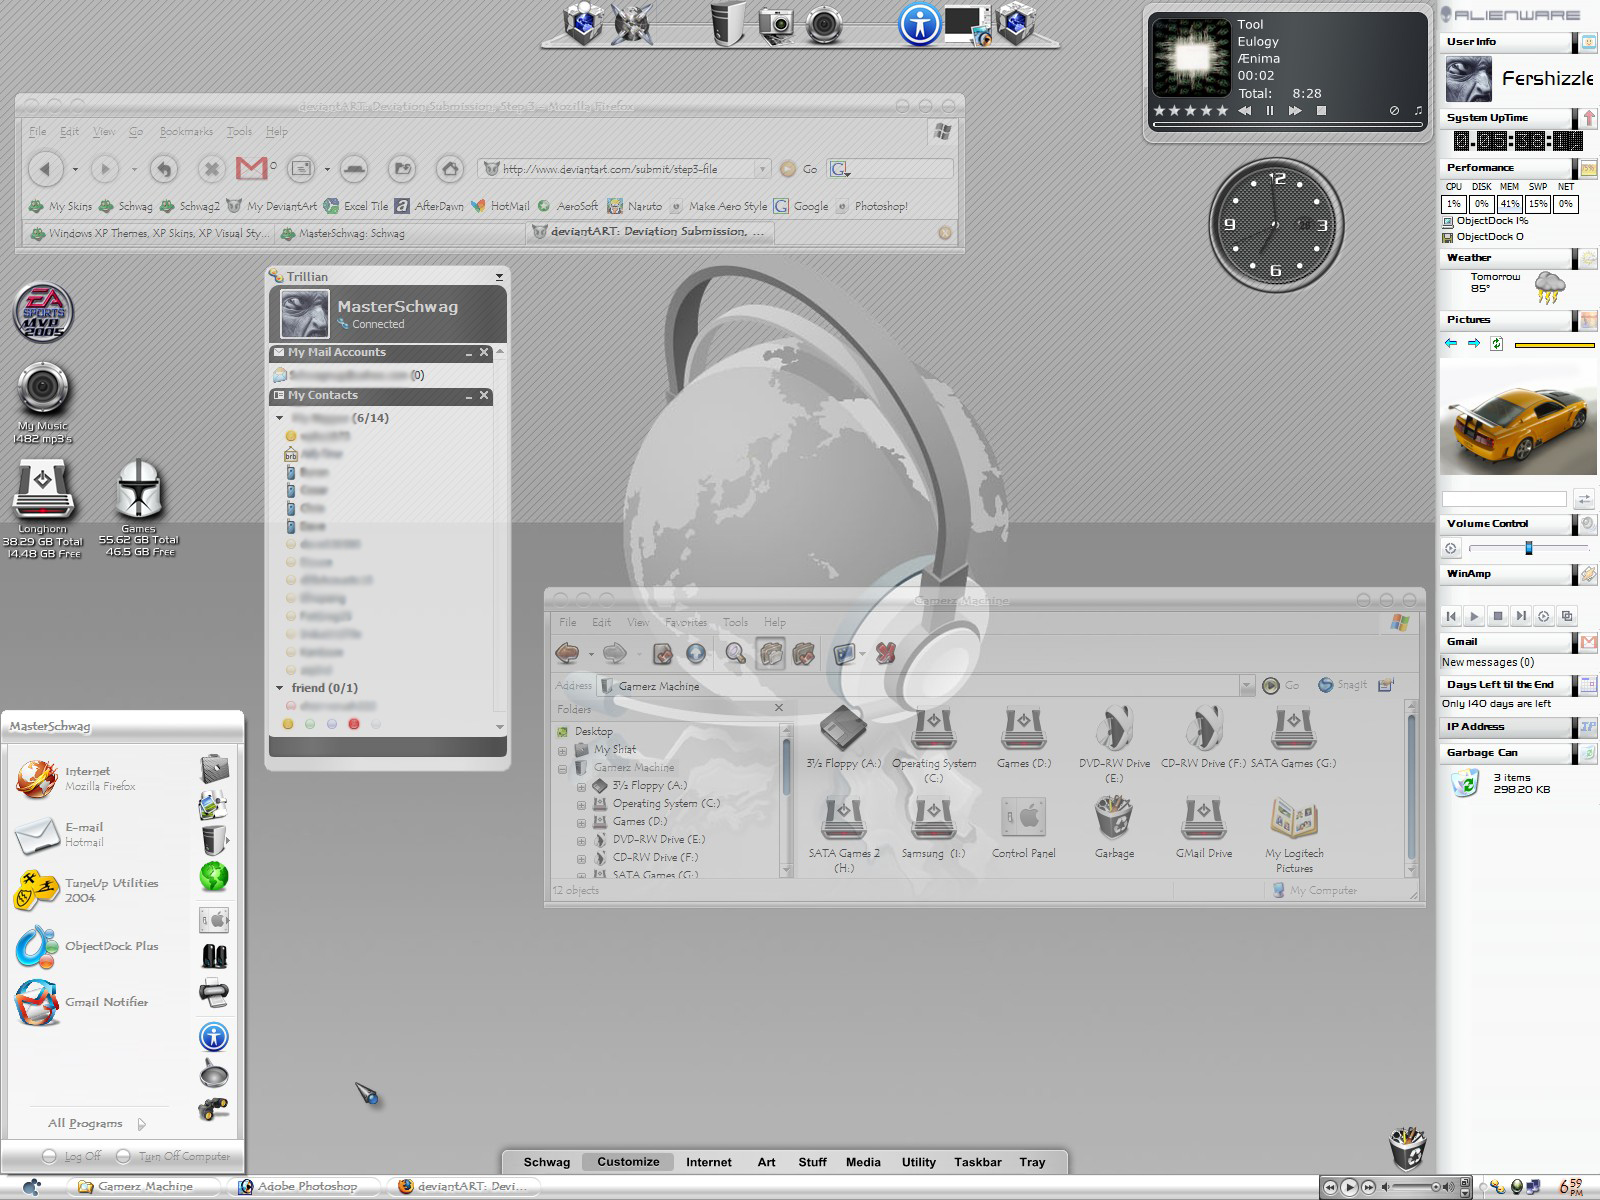The height and width of the screenshot is (1200, 1600).
Task: Click the Firefox Home button
Action: pyautogui.click(x=449, y=169)
